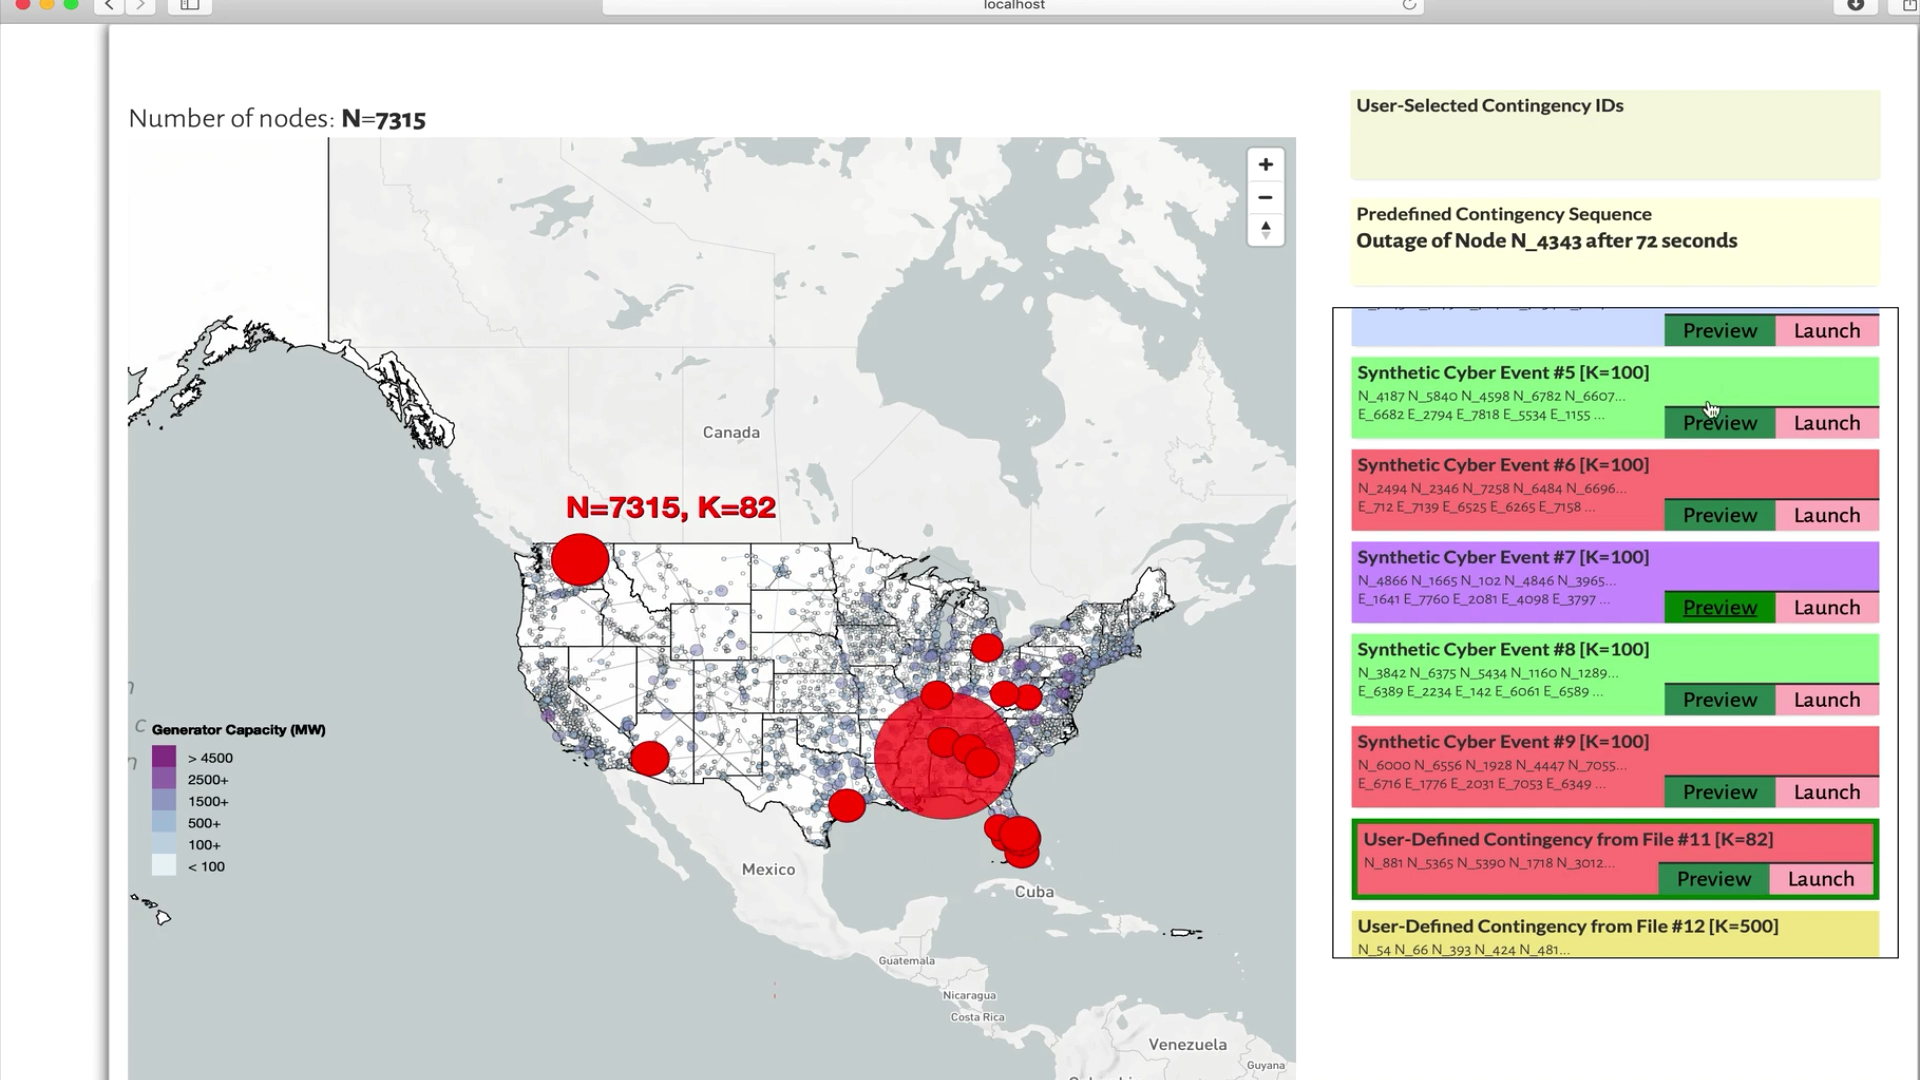Click the User-Selected Contingency IDs box
Viewport: 1920px width, 1080px height.
pyautogui.click(x=1614, y=136)
